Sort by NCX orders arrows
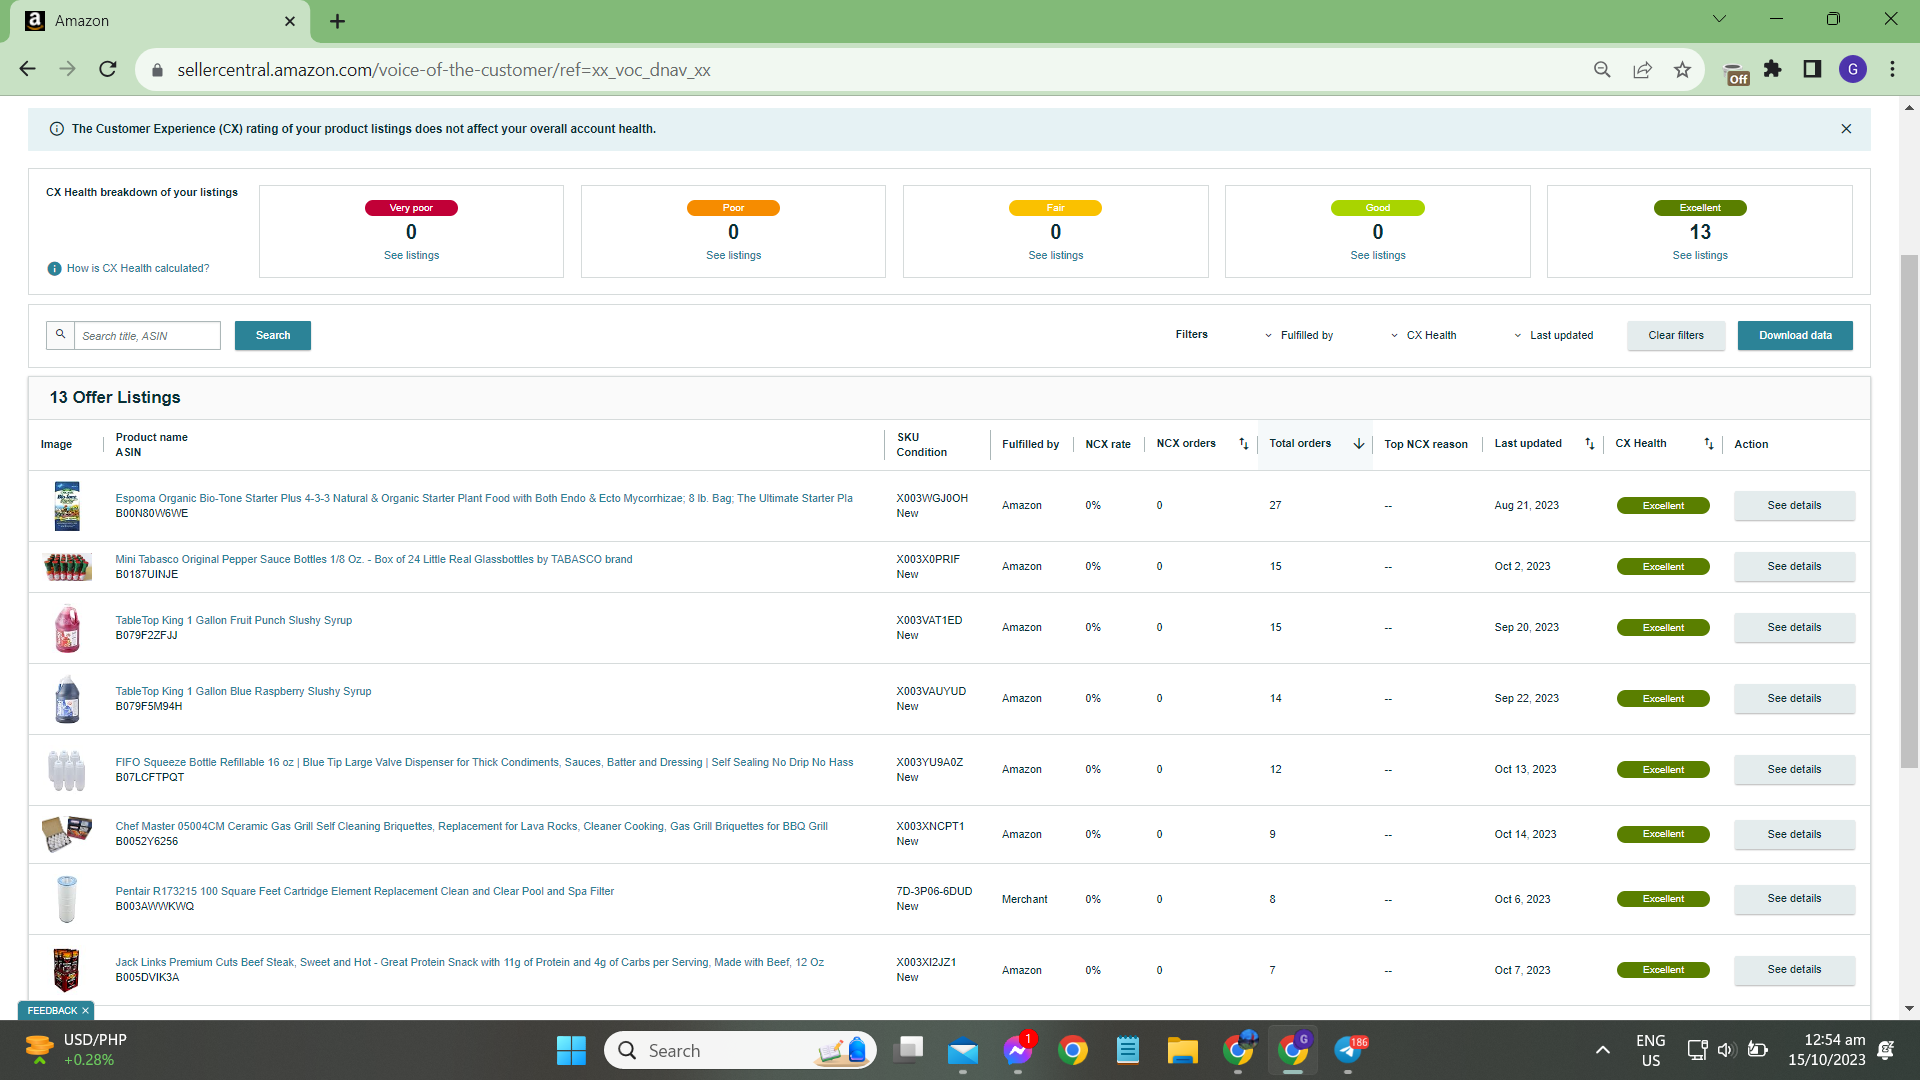This screenshot has height=1080, width=1920. tap(1243, 444)
